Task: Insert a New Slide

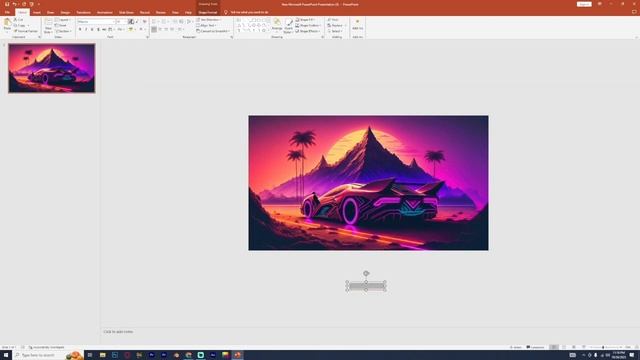Action: pos(48,26)
